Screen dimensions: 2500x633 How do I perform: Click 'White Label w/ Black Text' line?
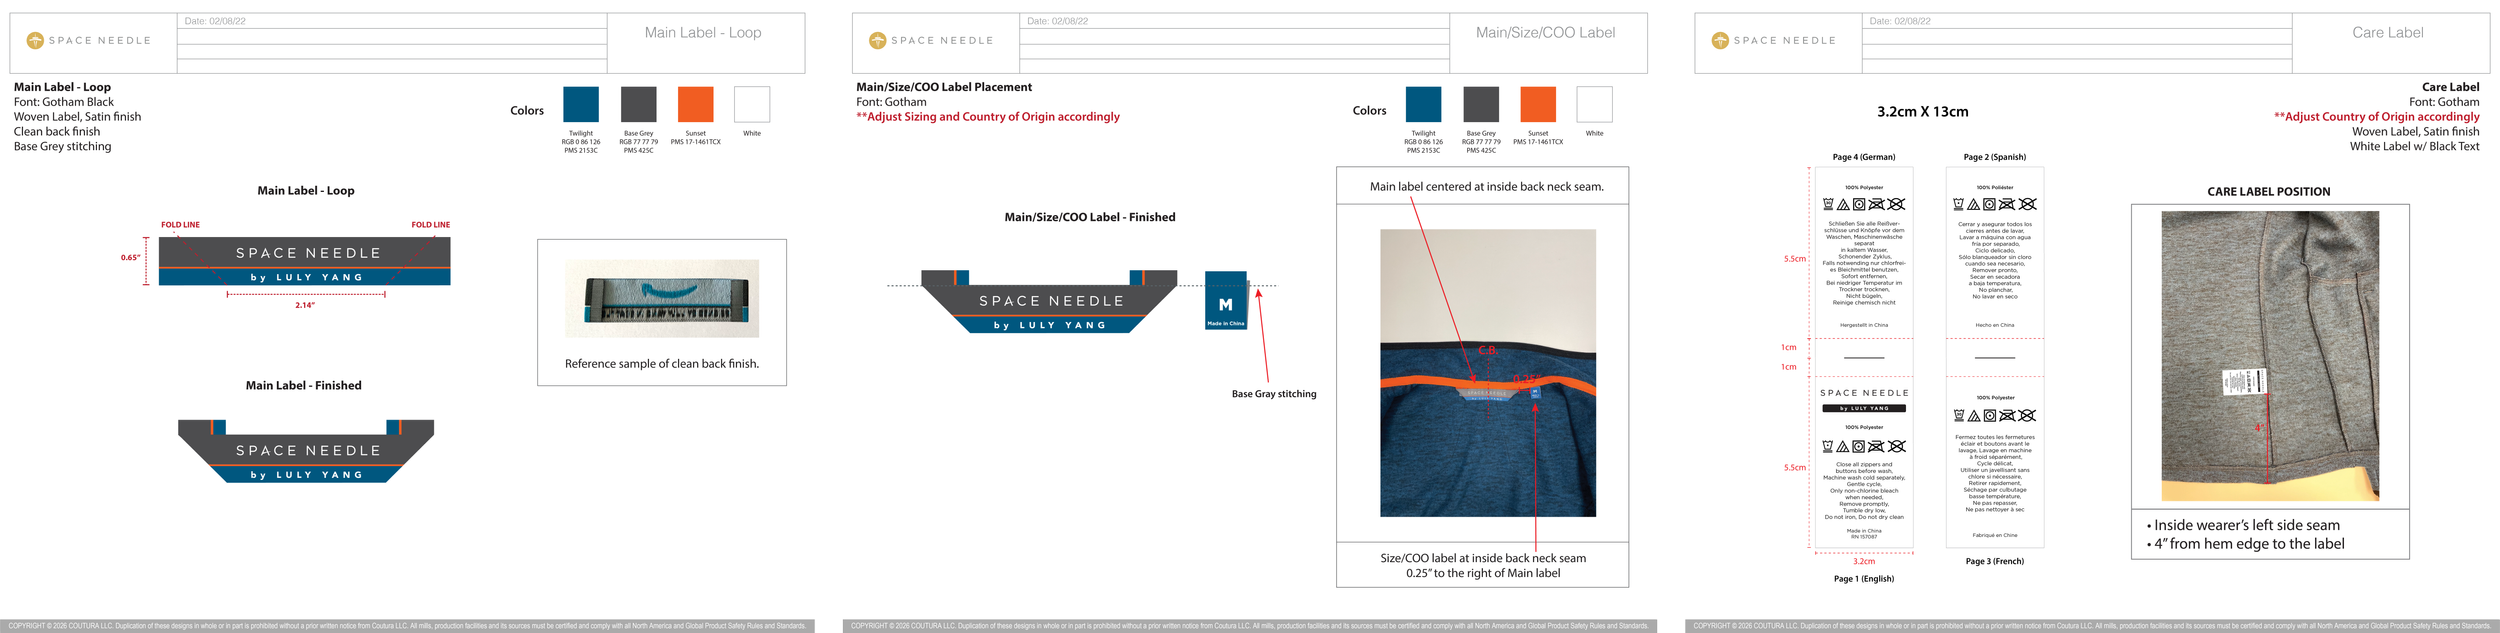(x=2415, y=146)
